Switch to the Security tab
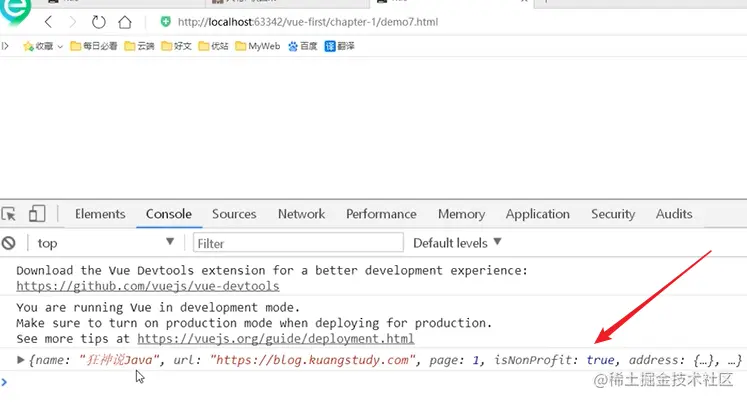This screenshot has width=747, height=402. pos(613,214)
